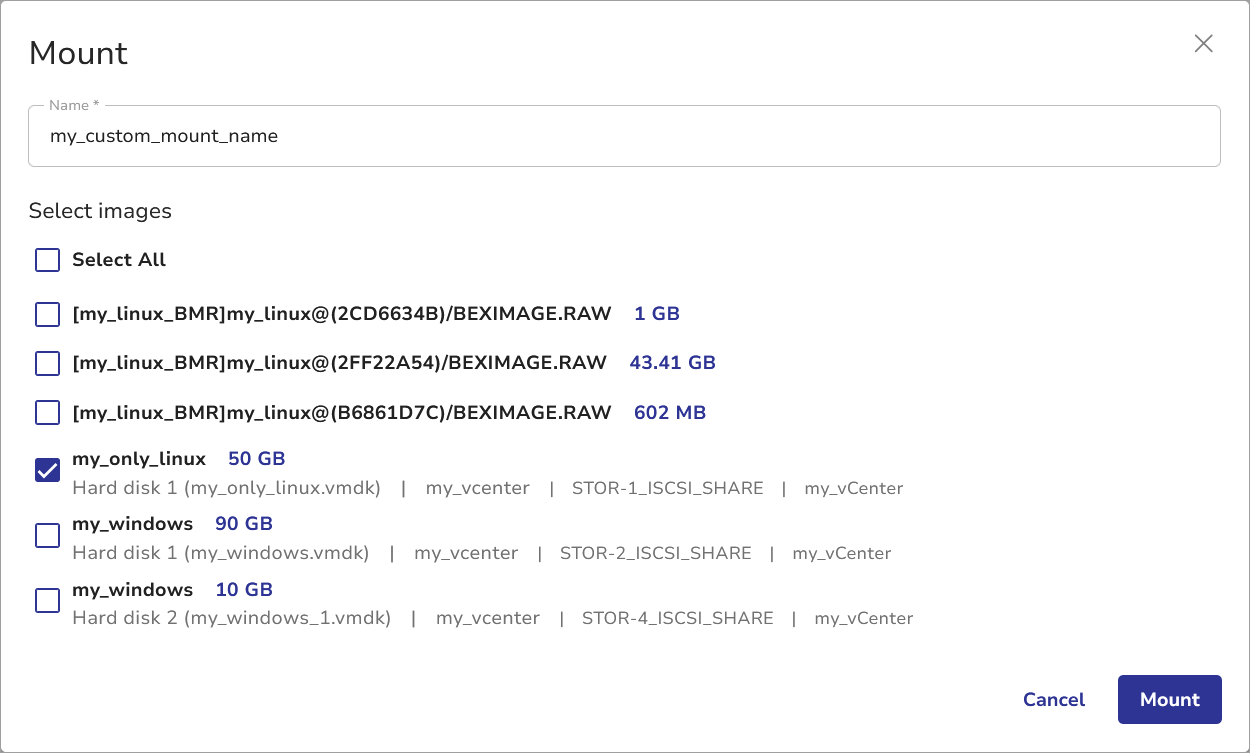Close the Mount dialog with the X icon
This screenshot has width=1250, height=753.
point(1203,43)
